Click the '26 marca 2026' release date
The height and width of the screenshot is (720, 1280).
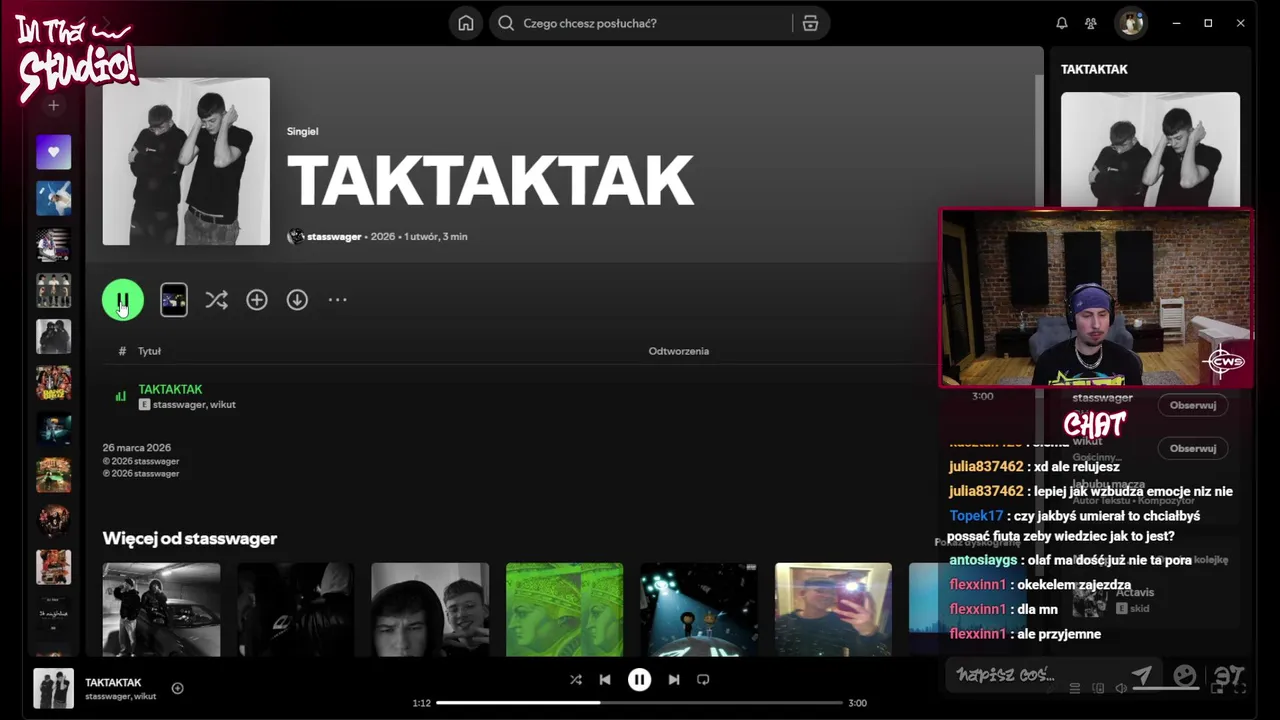[x=137, y=448]
